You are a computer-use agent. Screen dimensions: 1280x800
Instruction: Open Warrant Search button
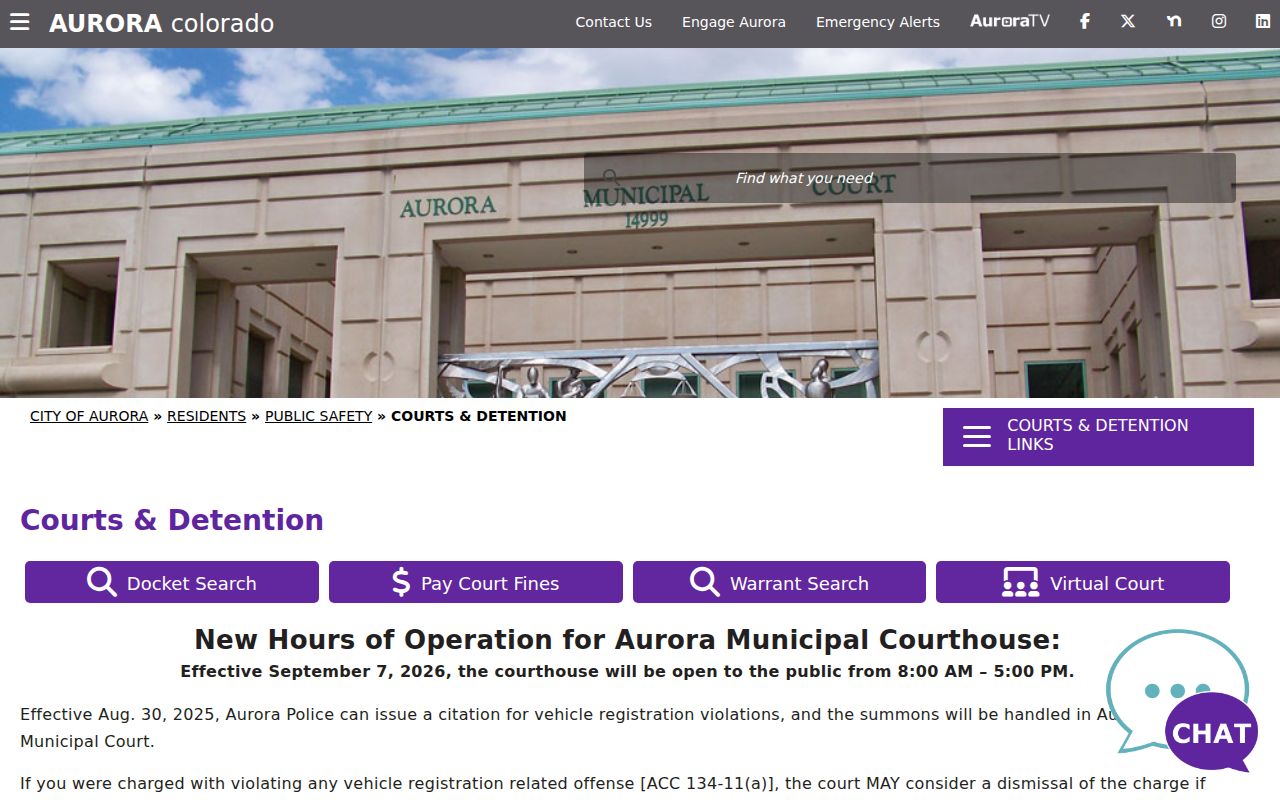779,582
